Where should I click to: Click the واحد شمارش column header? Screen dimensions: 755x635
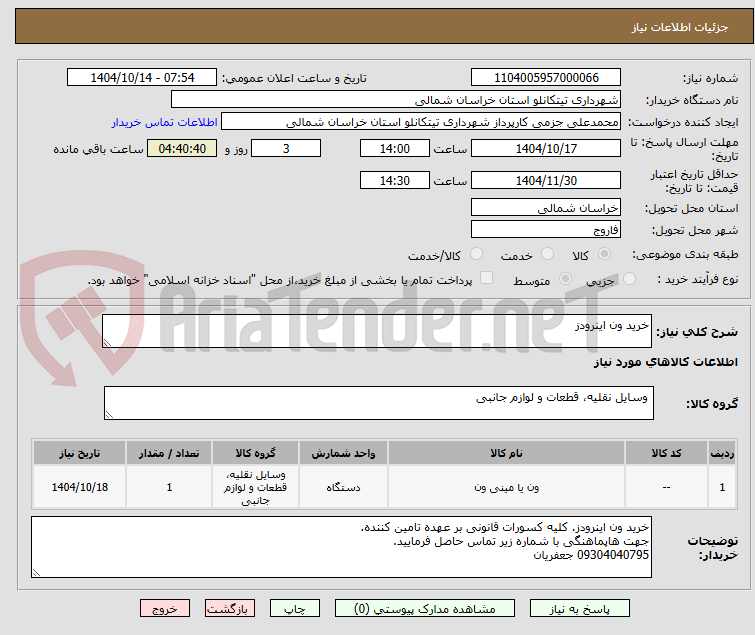343,453
